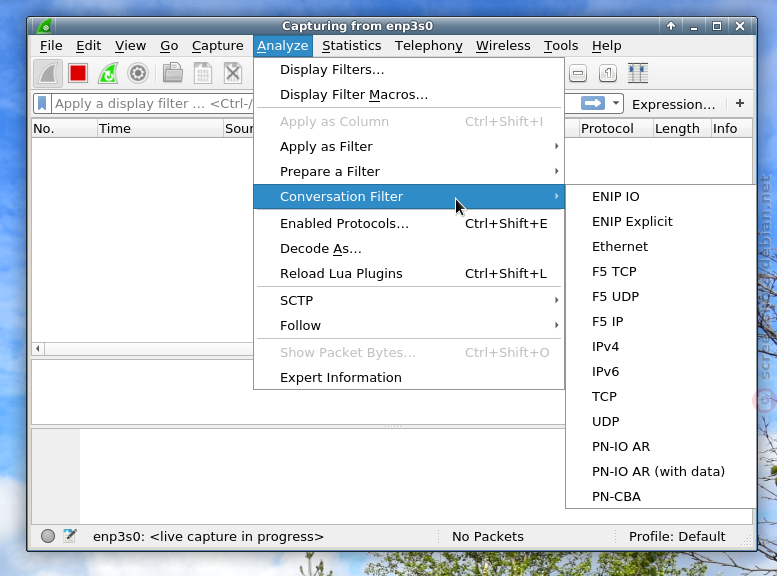Reset zoom to normal size icon
This screenshot has height=576, width=777.
coord(608,73)
